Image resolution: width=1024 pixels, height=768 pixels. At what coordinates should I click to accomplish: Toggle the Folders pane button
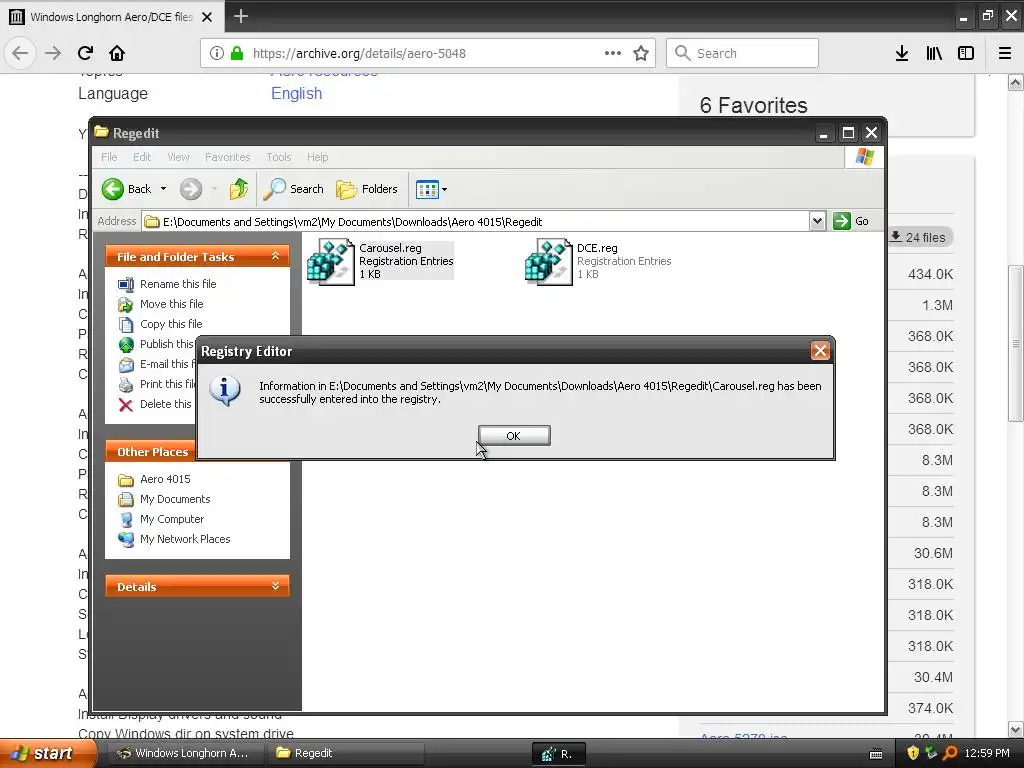tap(366, 189)
